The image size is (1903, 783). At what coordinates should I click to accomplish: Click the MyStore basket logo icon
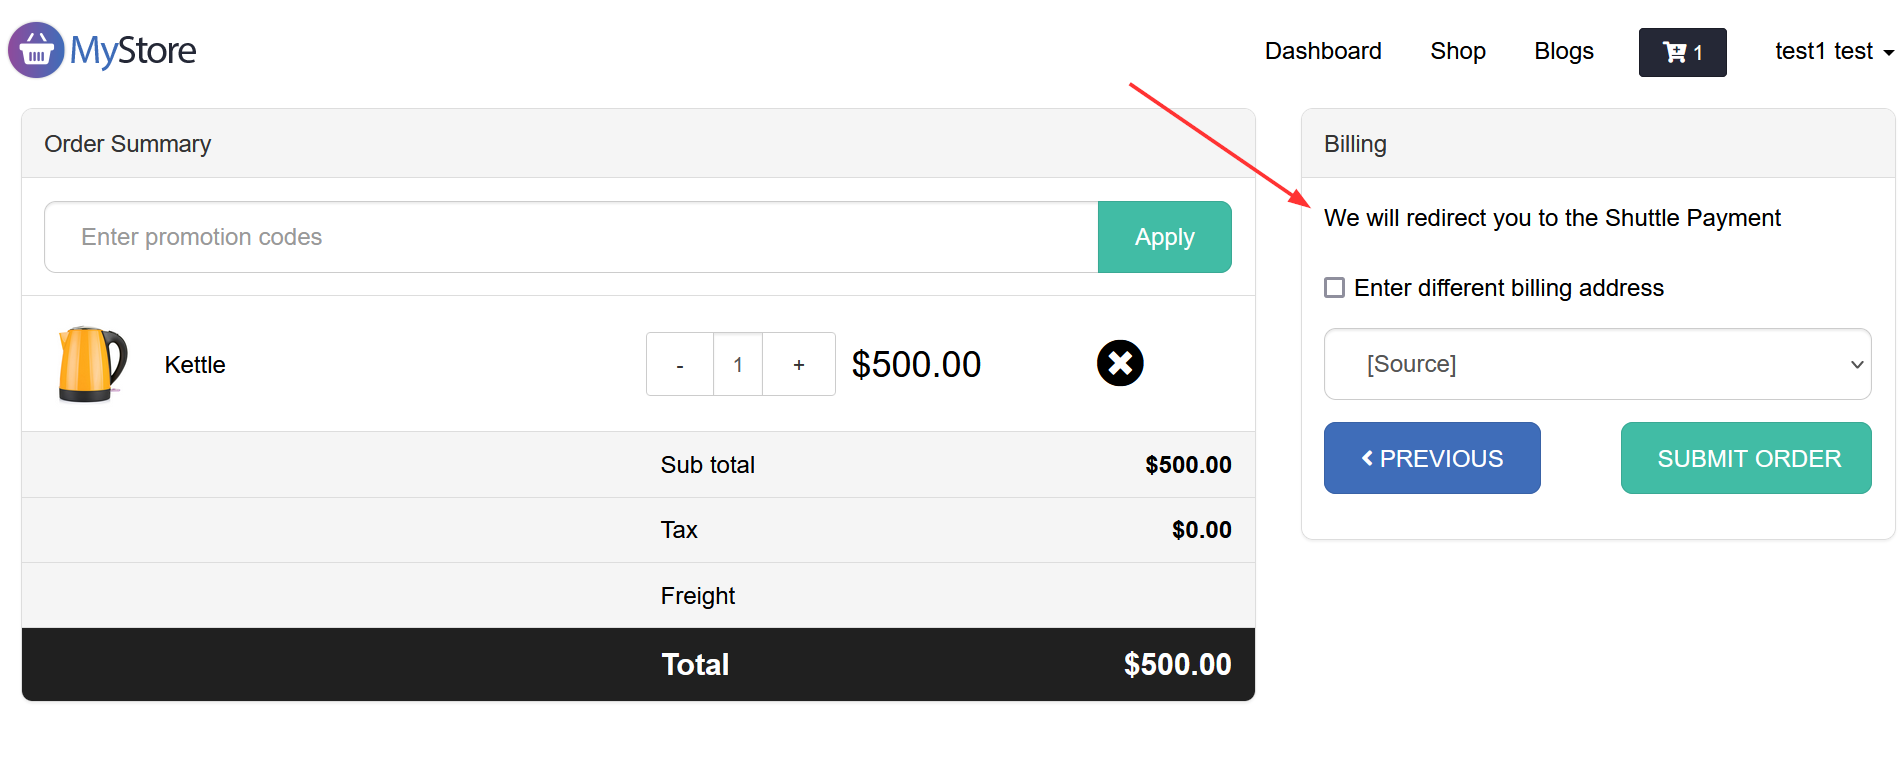[36, 50]
